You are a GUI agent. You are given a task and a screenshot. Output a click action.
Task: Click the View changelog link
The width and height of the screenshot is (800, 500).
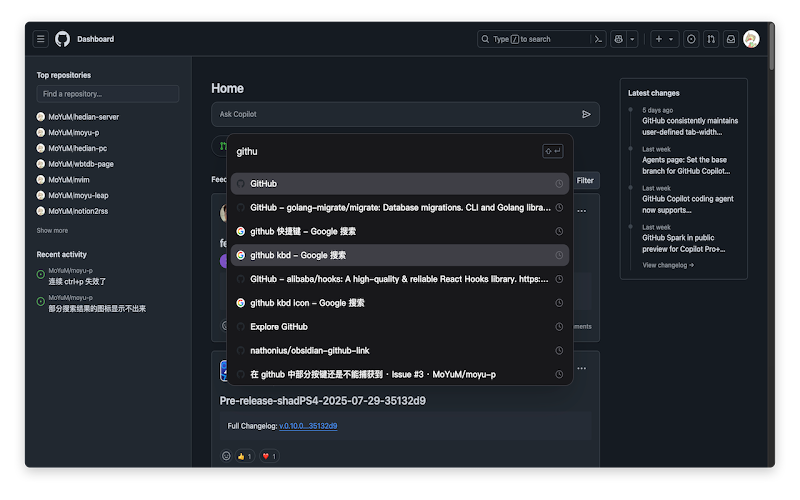pos(668,265)
